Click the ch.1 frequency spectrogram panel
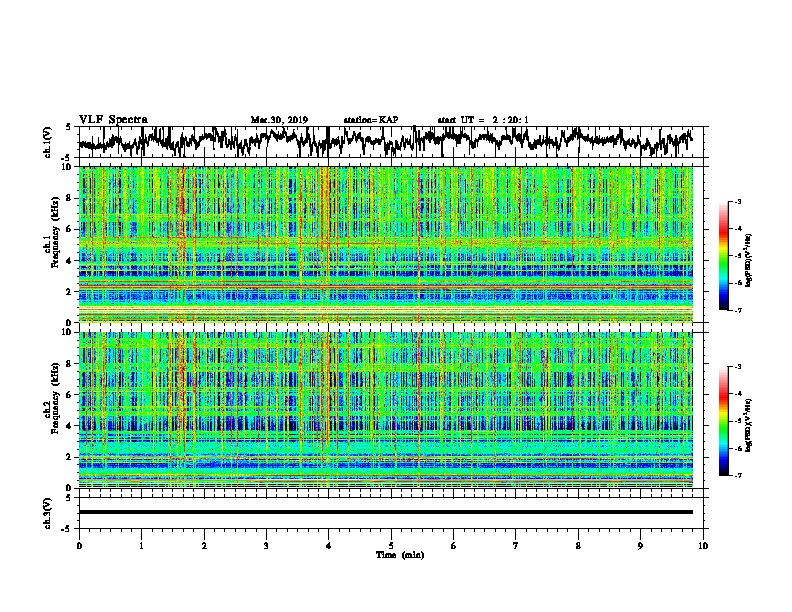 [386, 244]
